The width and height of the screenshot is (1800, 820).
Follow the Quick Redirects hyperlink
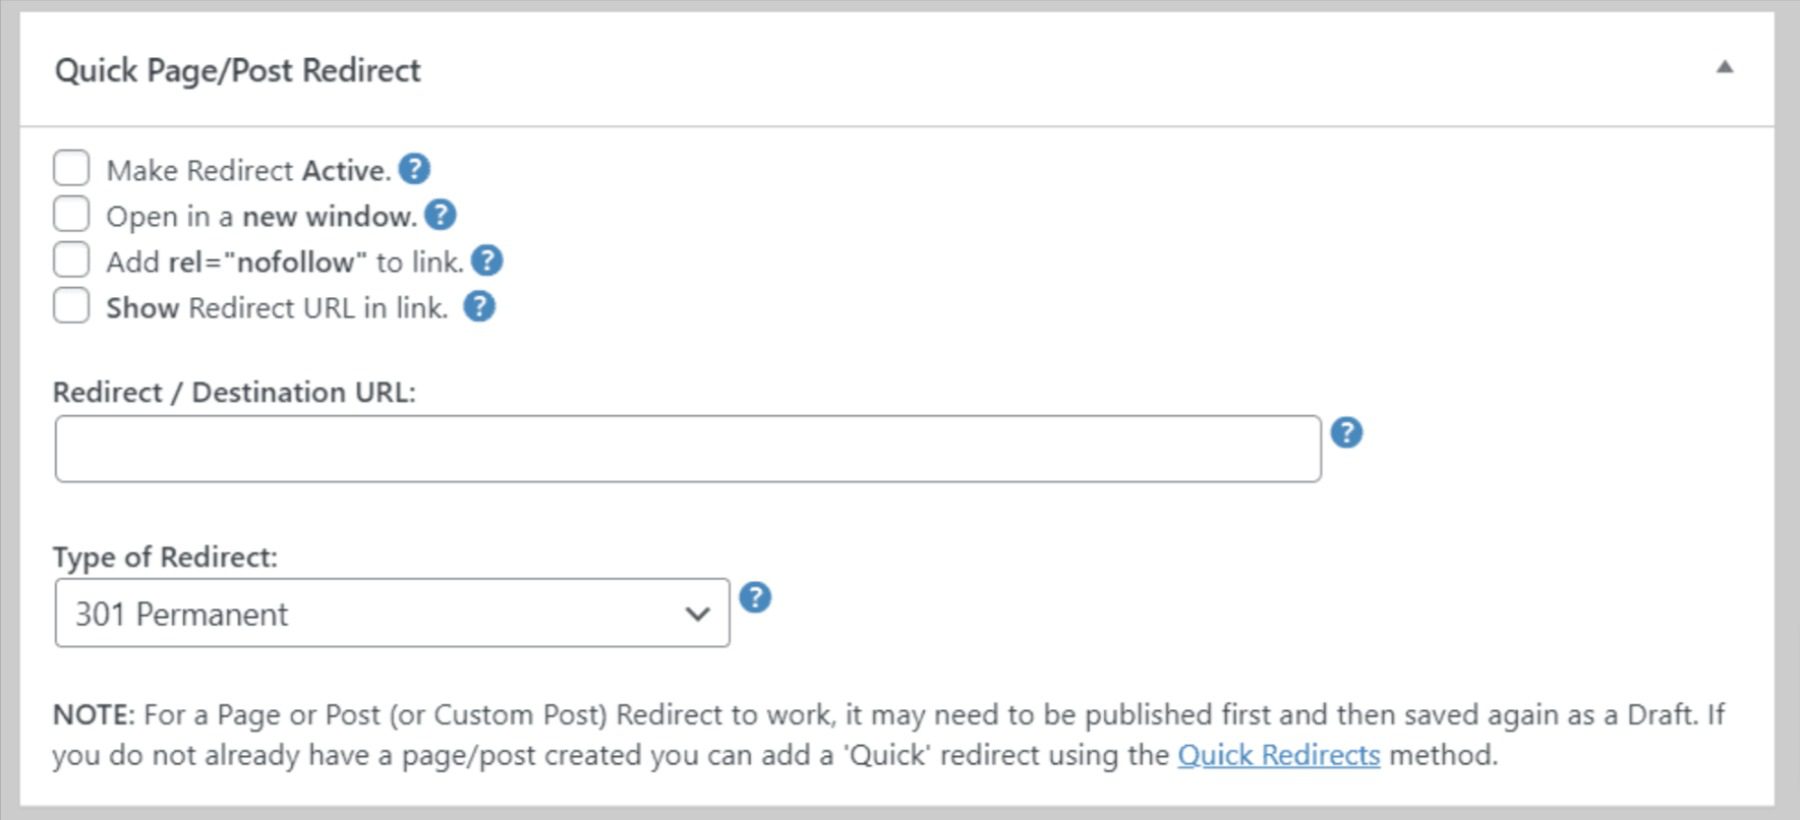click(x=1278, y=756)
